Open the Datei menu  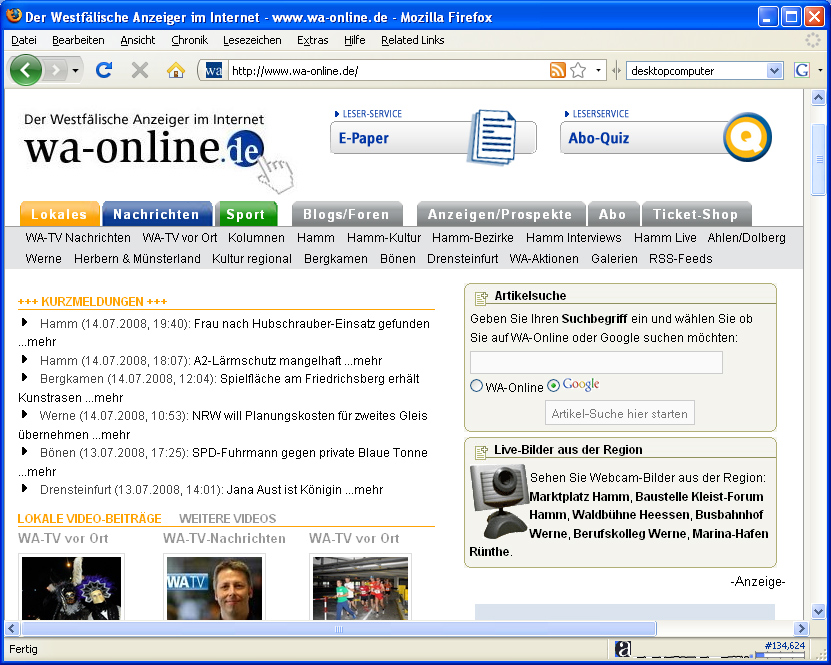(24, 40)
